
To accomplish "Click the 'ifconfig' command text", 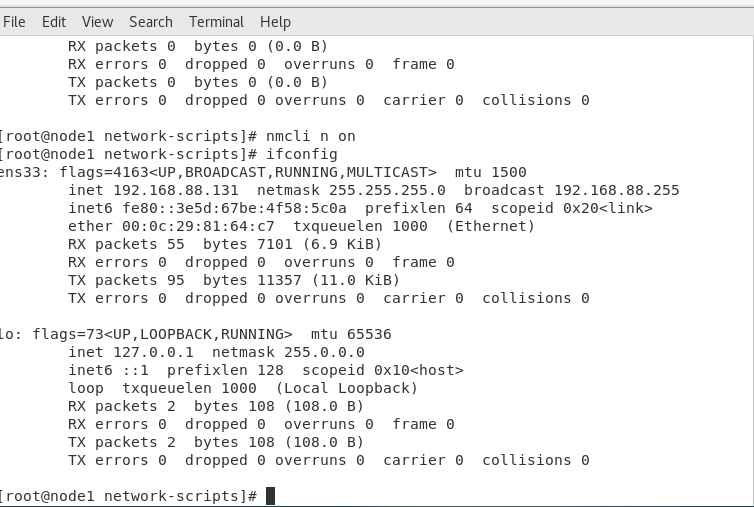I will [302, 154].
